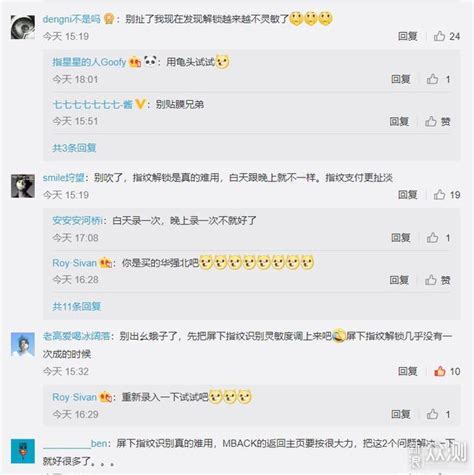Open ben's profile from the username link
This screenshot has height=475, width=474.
pos(75,444)
